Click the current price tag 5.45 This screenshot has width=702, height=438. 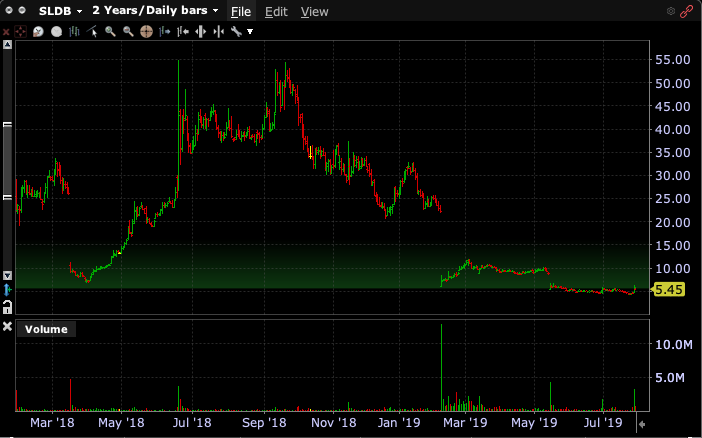669,289
